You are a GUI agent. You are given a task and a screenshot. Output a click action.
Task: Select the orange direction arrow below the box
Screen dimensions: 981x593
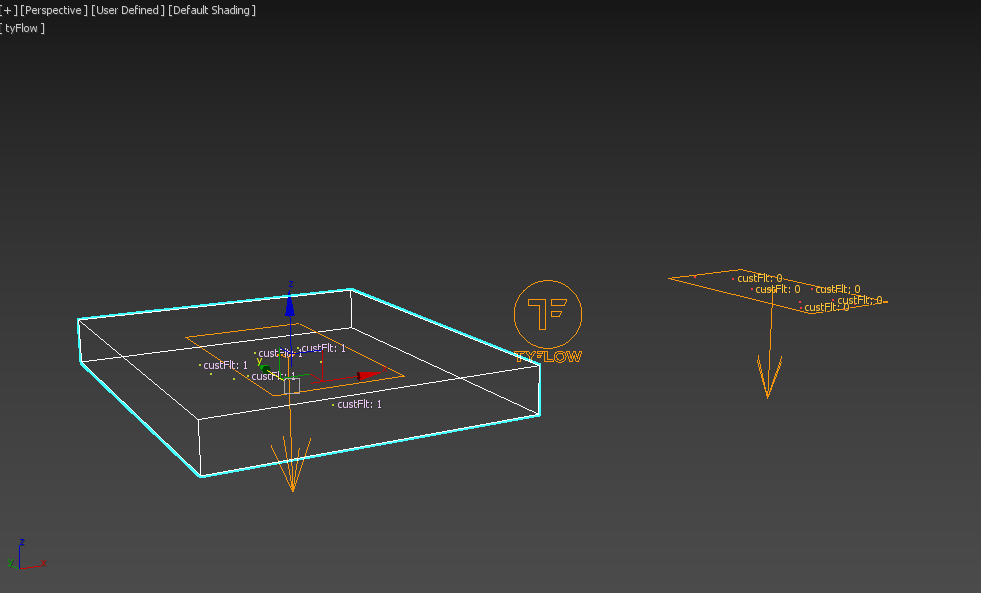pos(292,468)
